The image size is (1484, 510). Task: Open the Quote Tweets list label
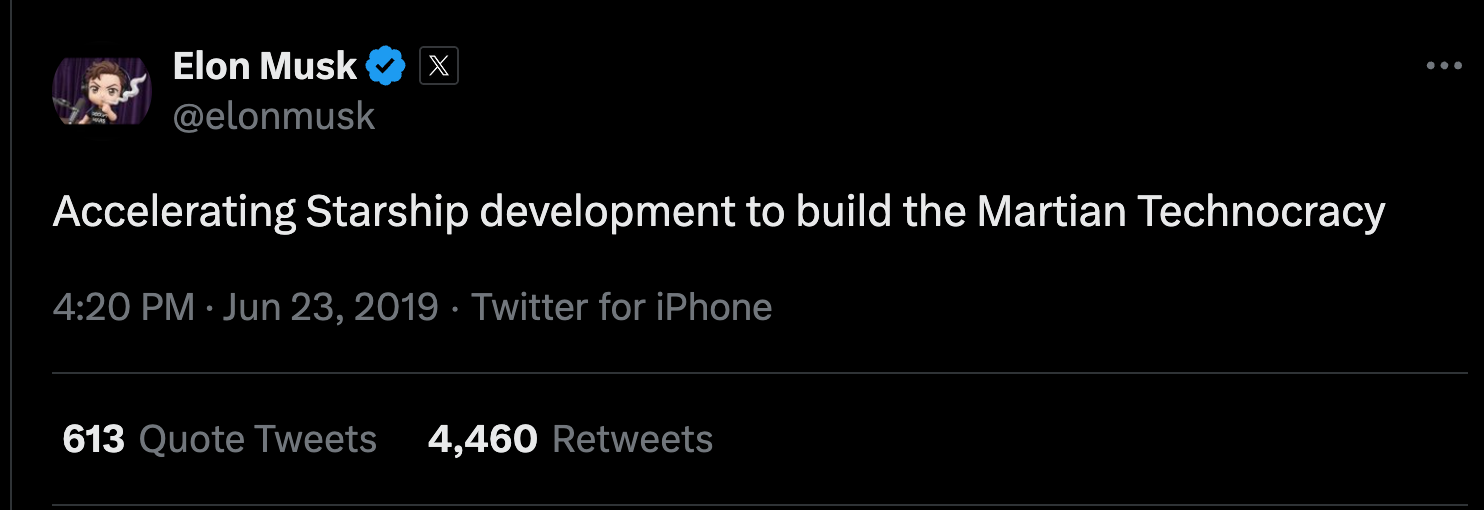coord(258,439)
